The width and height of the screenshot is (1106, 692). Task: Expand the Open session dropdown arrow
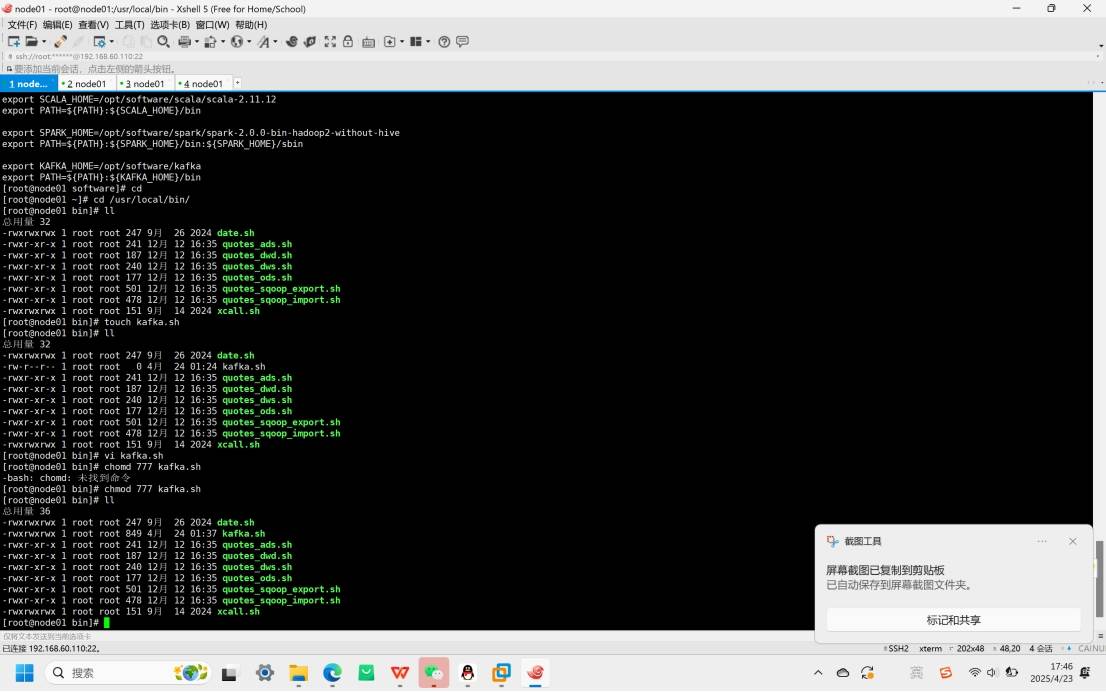tap(43, 42)
